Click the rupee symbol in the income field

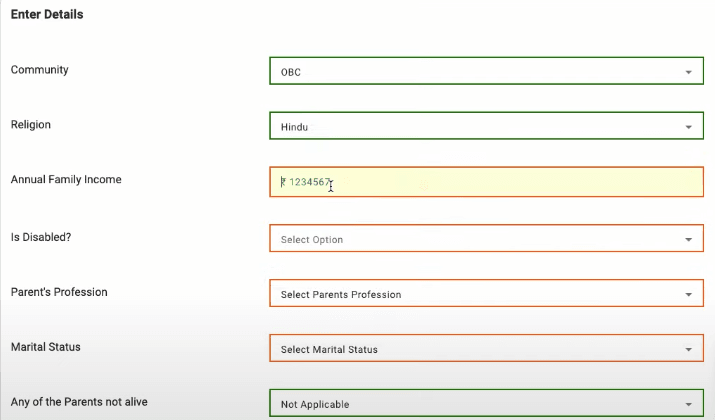[x=283, y=182]
